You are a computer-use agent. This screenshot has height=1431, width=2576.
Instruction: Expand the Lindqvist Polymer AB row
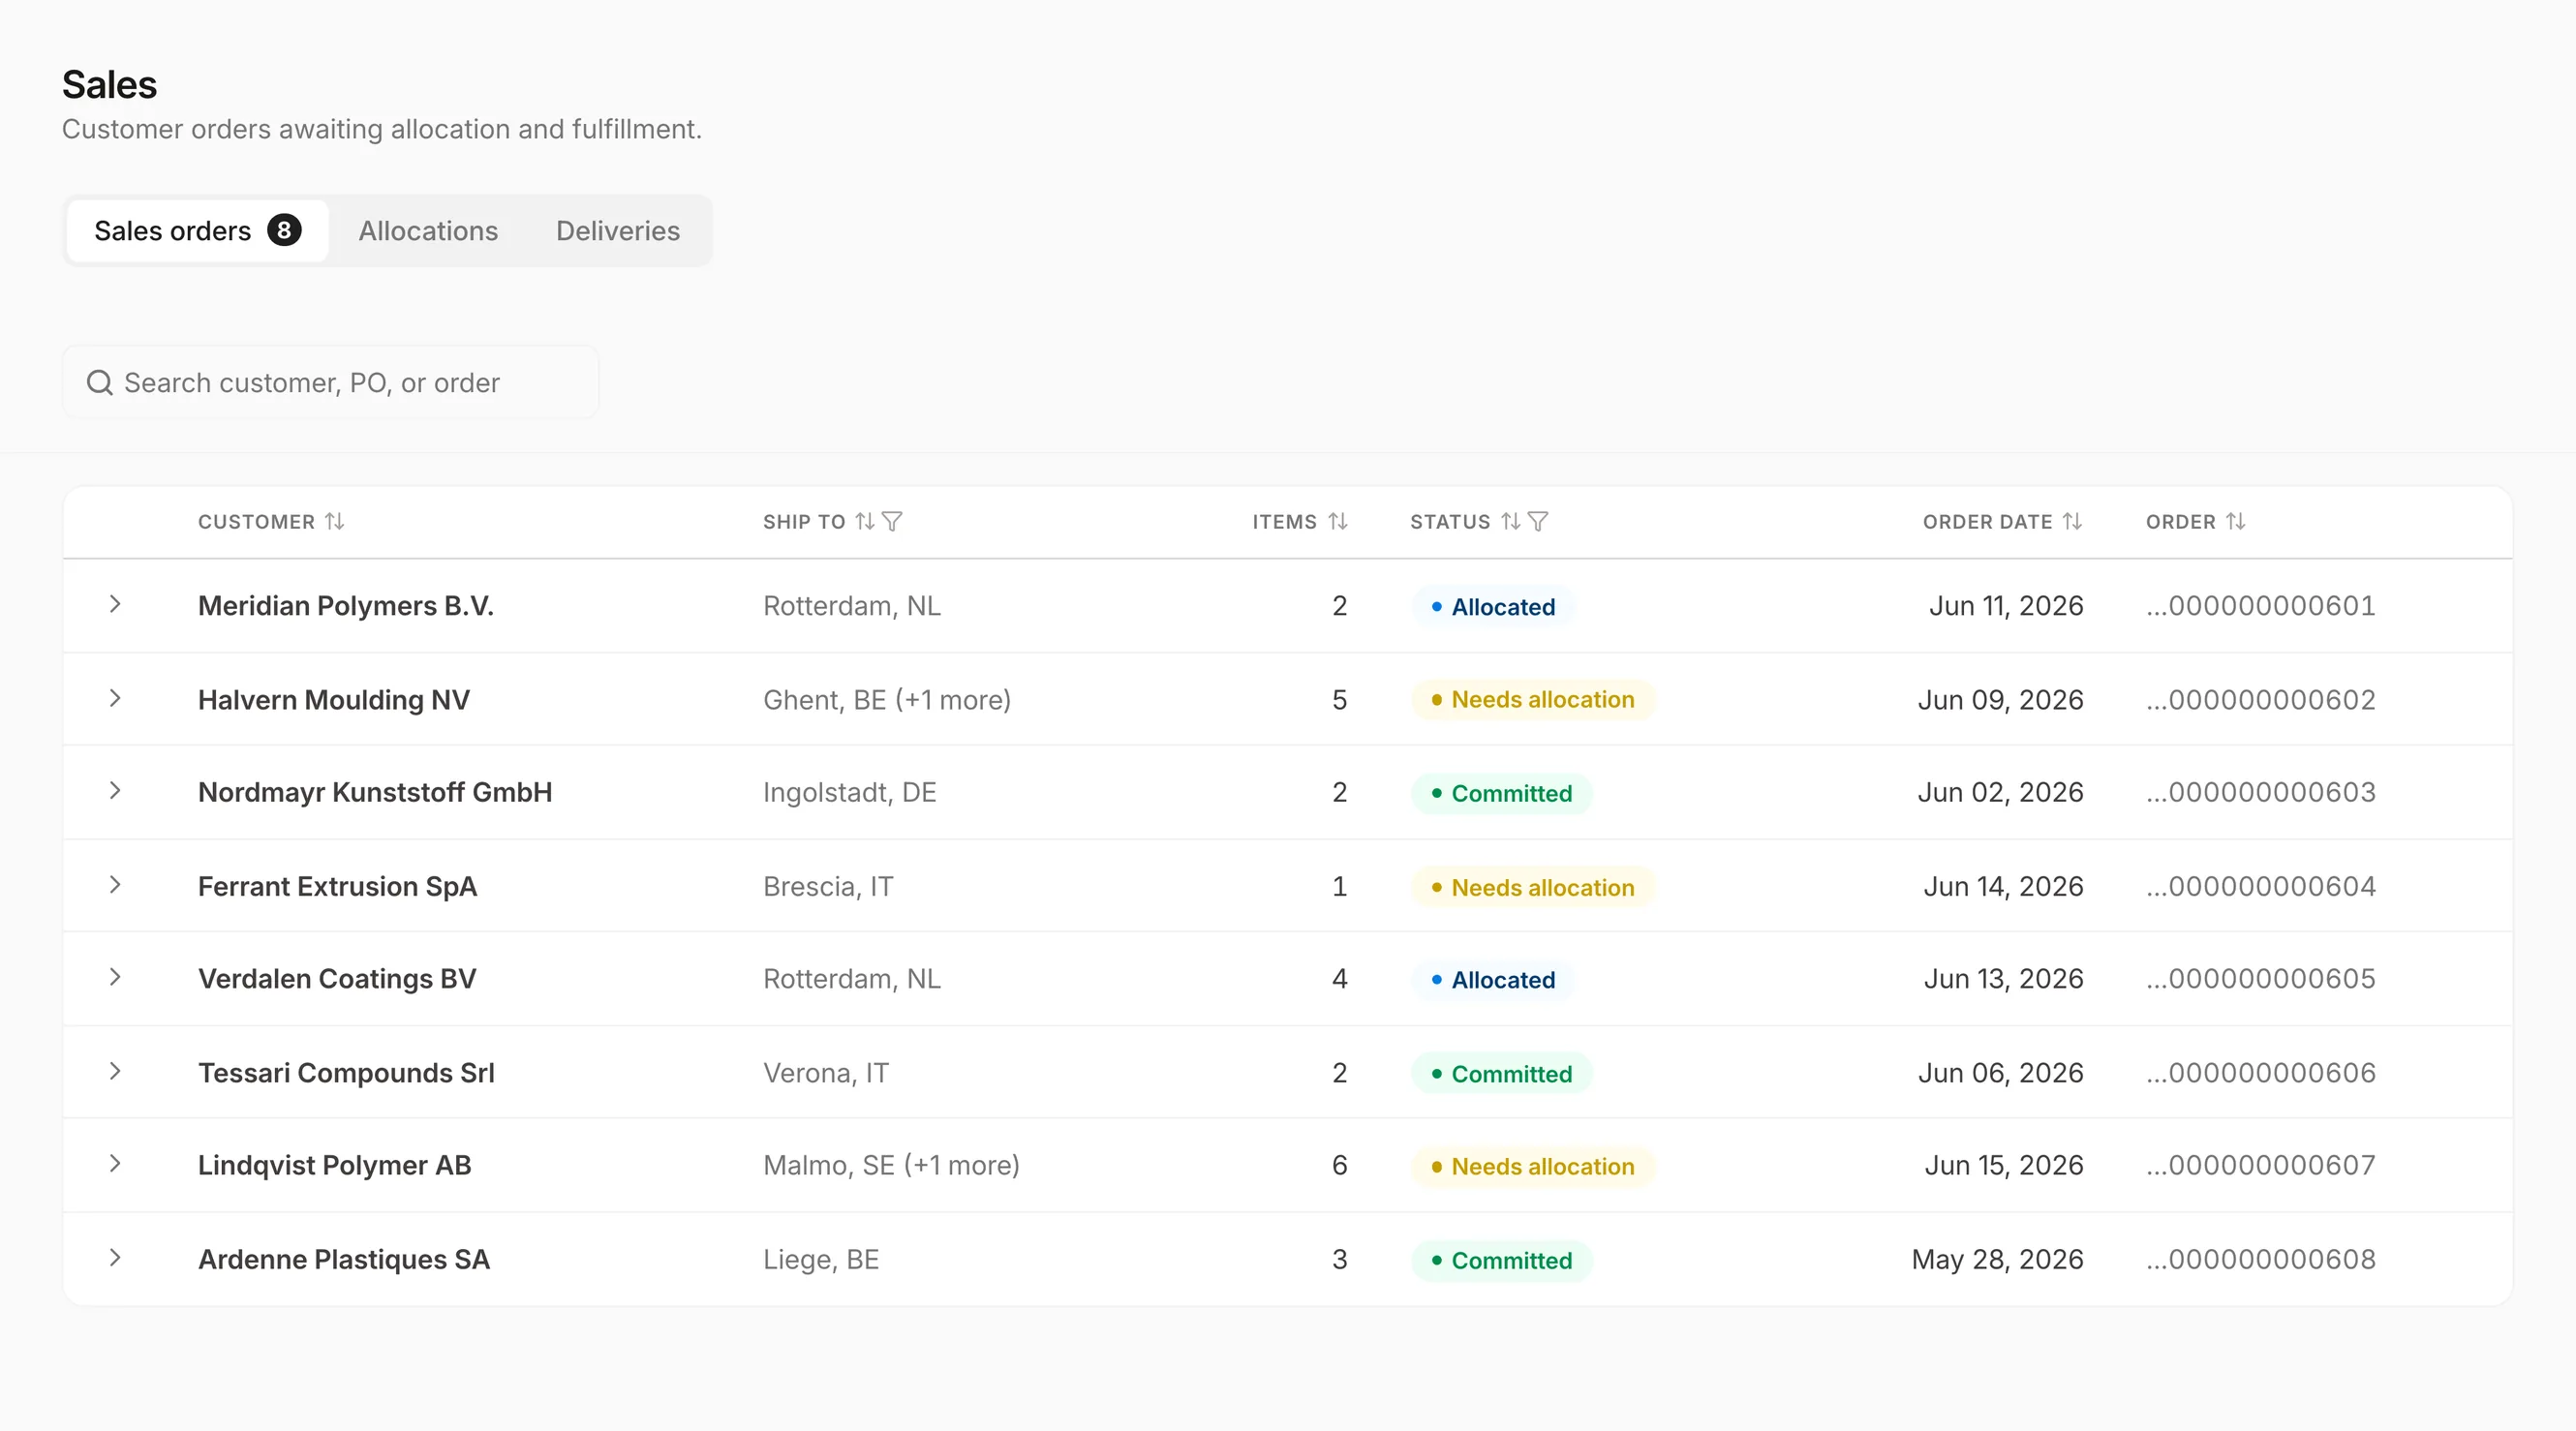pos(115,1164)
